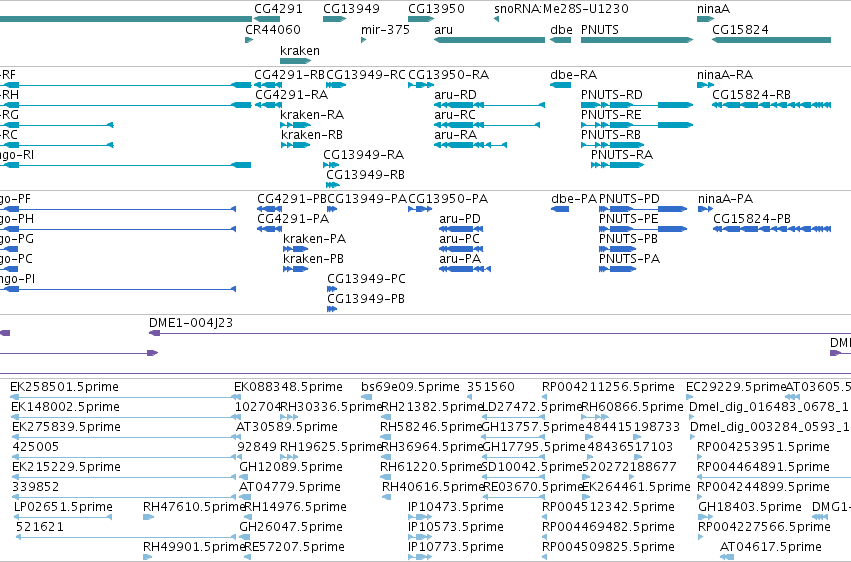Select transcript label PNUTS-RB

[611, 135]
